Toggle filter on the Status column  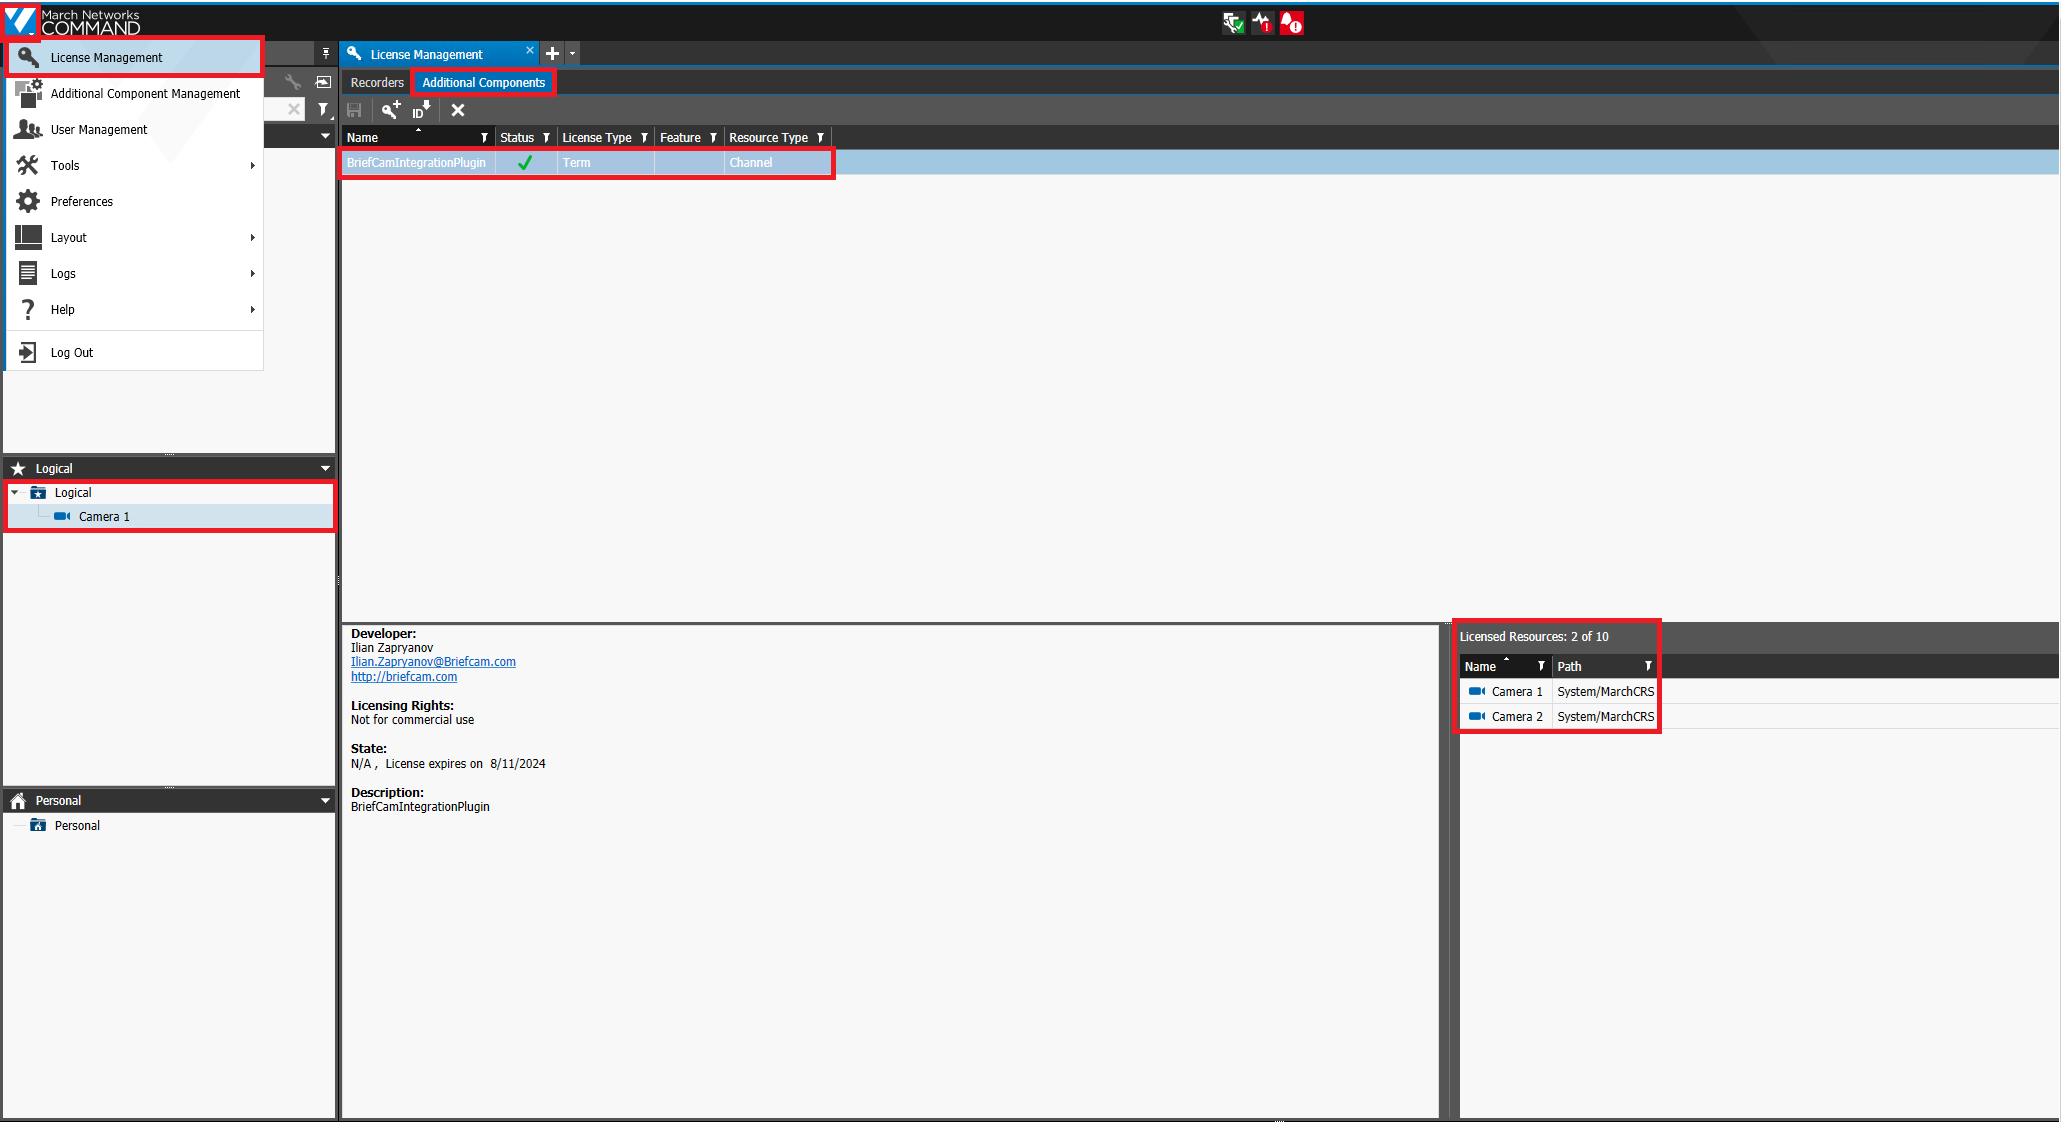(x=547, y=138)
